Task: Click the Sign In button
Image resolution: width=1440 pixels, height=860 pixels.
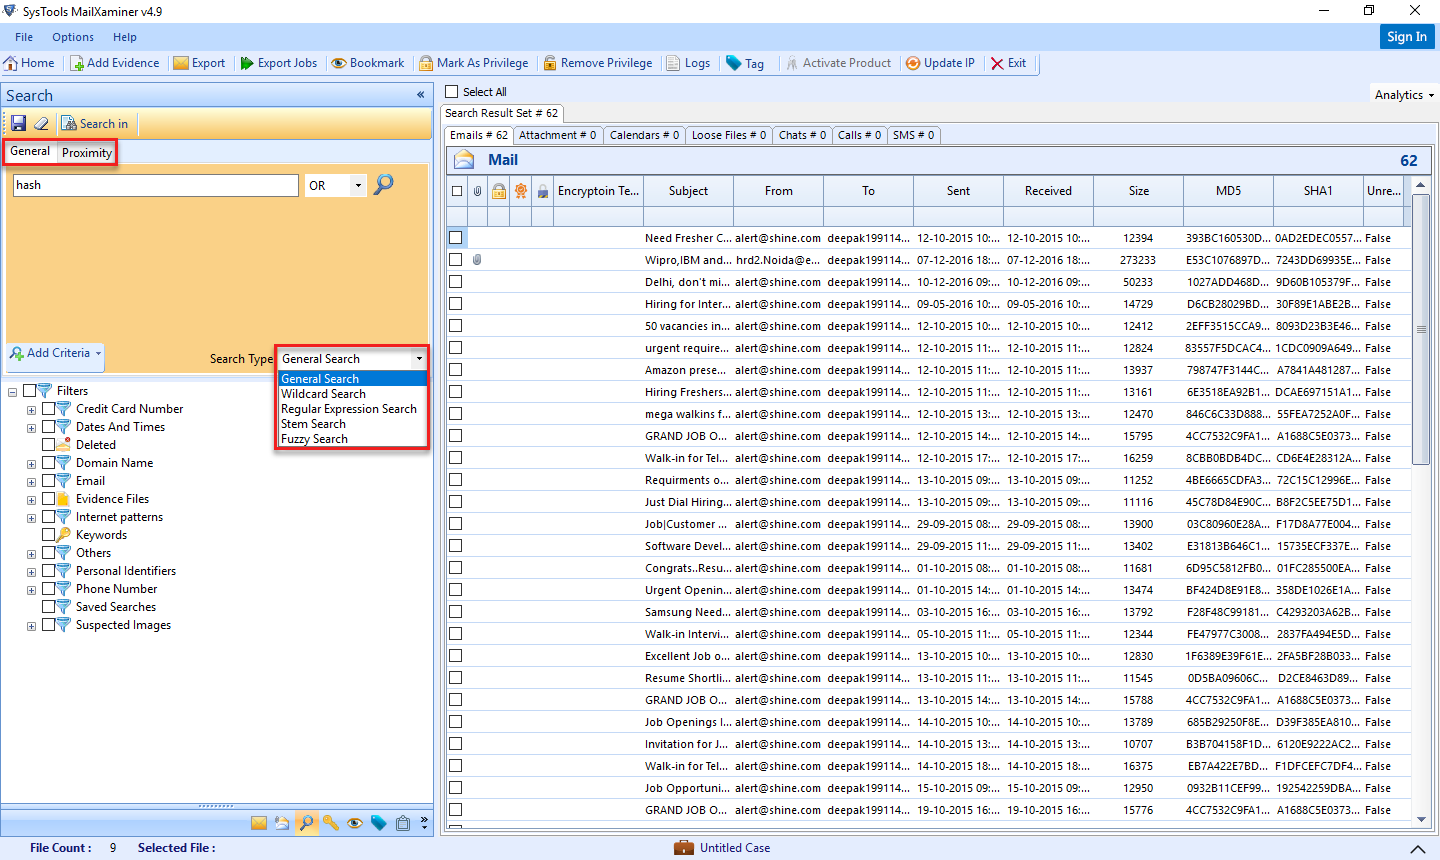Action: pos(1407,36)
